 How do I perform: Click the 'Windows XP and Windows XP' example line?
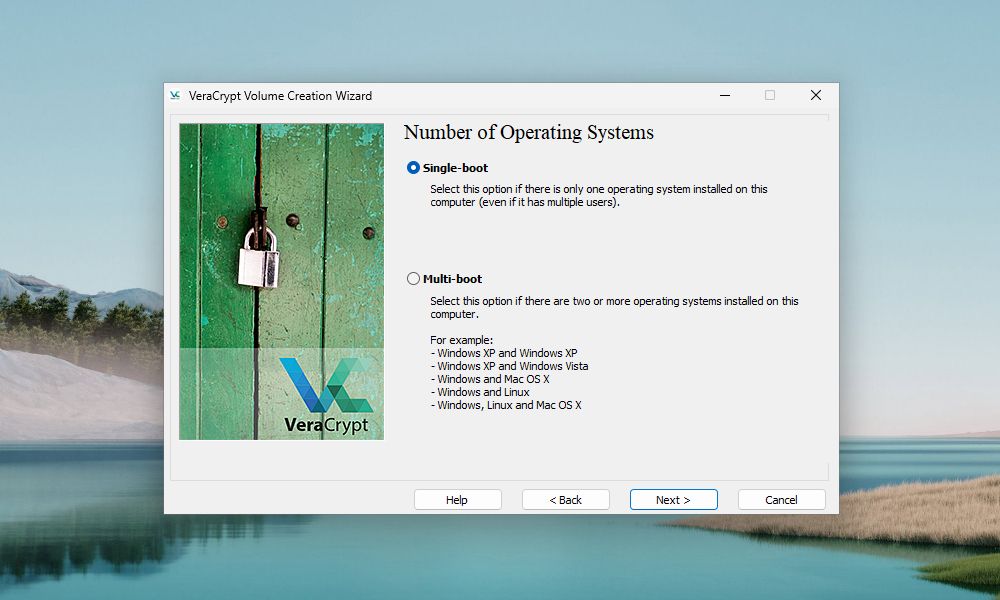click(x=504, y=353)
